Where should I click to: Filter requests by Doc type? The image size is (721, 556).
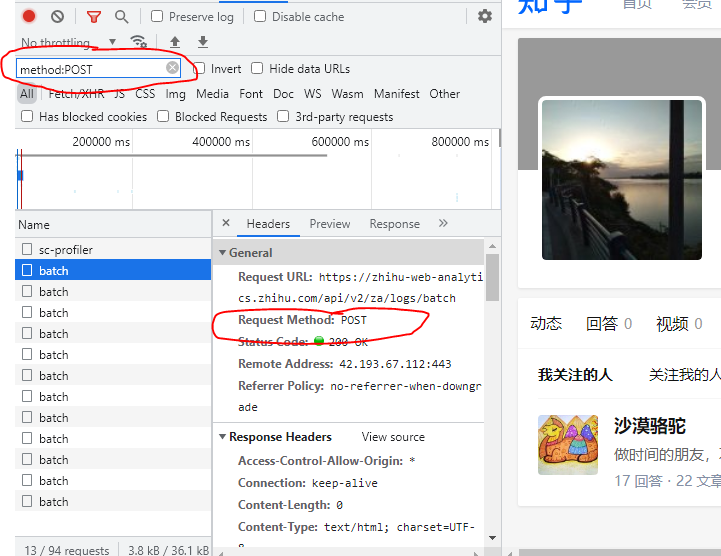[283, 94]
